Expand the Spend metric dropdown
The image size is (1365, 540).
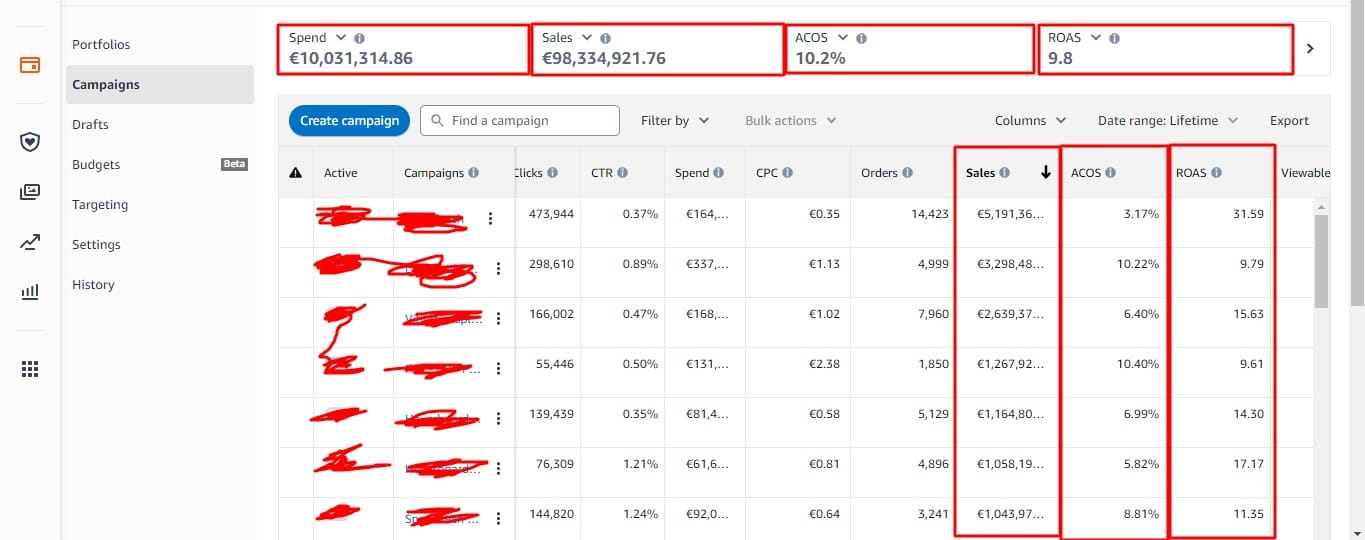click(x=343, y=38)
